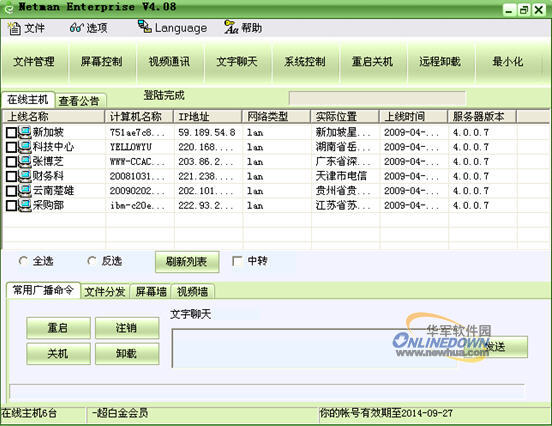The height and width of the screenshot is (426, 552).
Task: Click the computer icon beside 采购部
Action: point(25,205)
